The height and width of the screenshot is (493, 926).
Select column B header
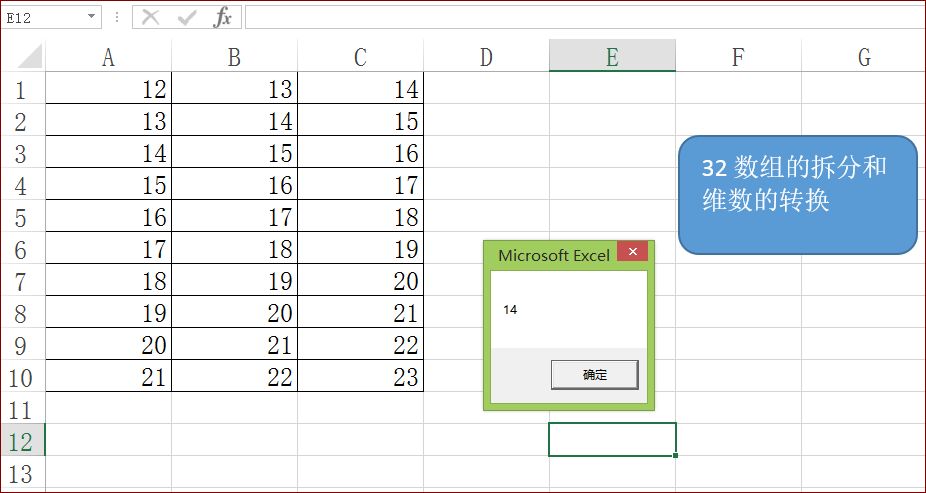click(234, 57)
